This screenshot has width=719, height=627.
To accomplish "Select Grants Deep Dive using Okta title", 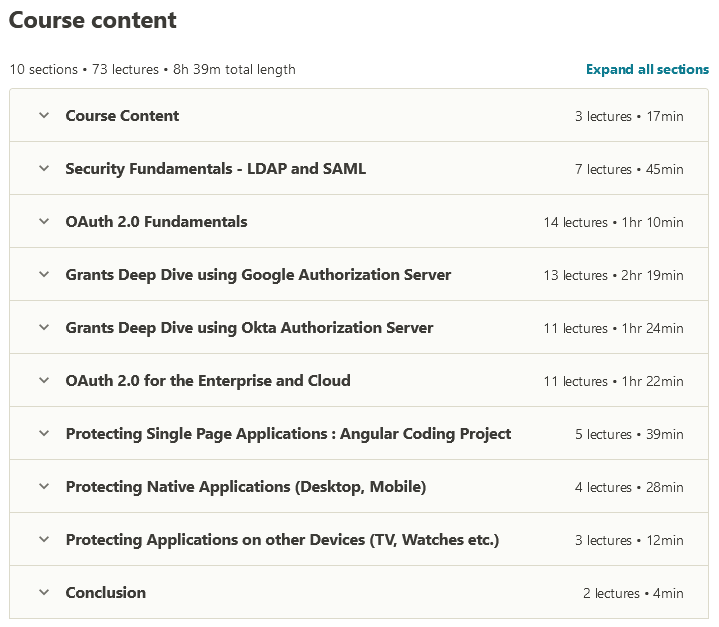I will pos(249,328).
